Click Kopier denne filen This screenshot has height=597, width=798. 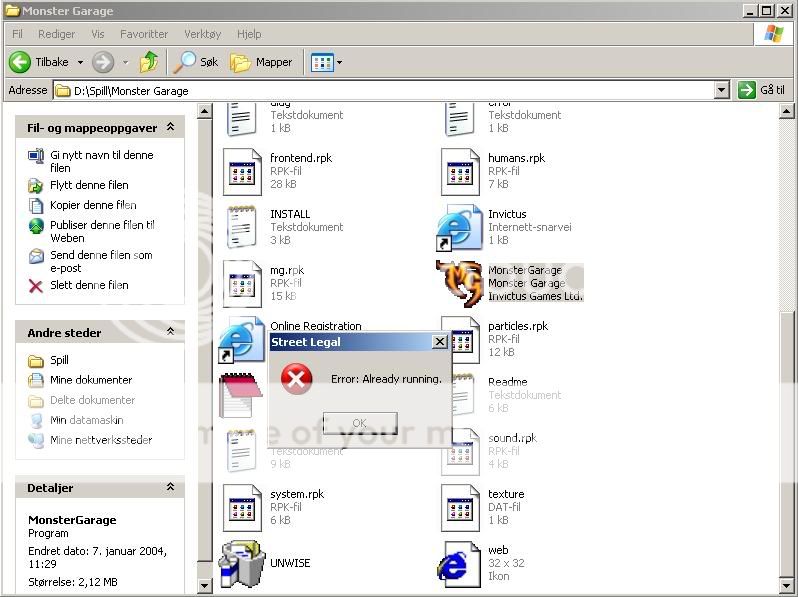(x=93, y=205)
